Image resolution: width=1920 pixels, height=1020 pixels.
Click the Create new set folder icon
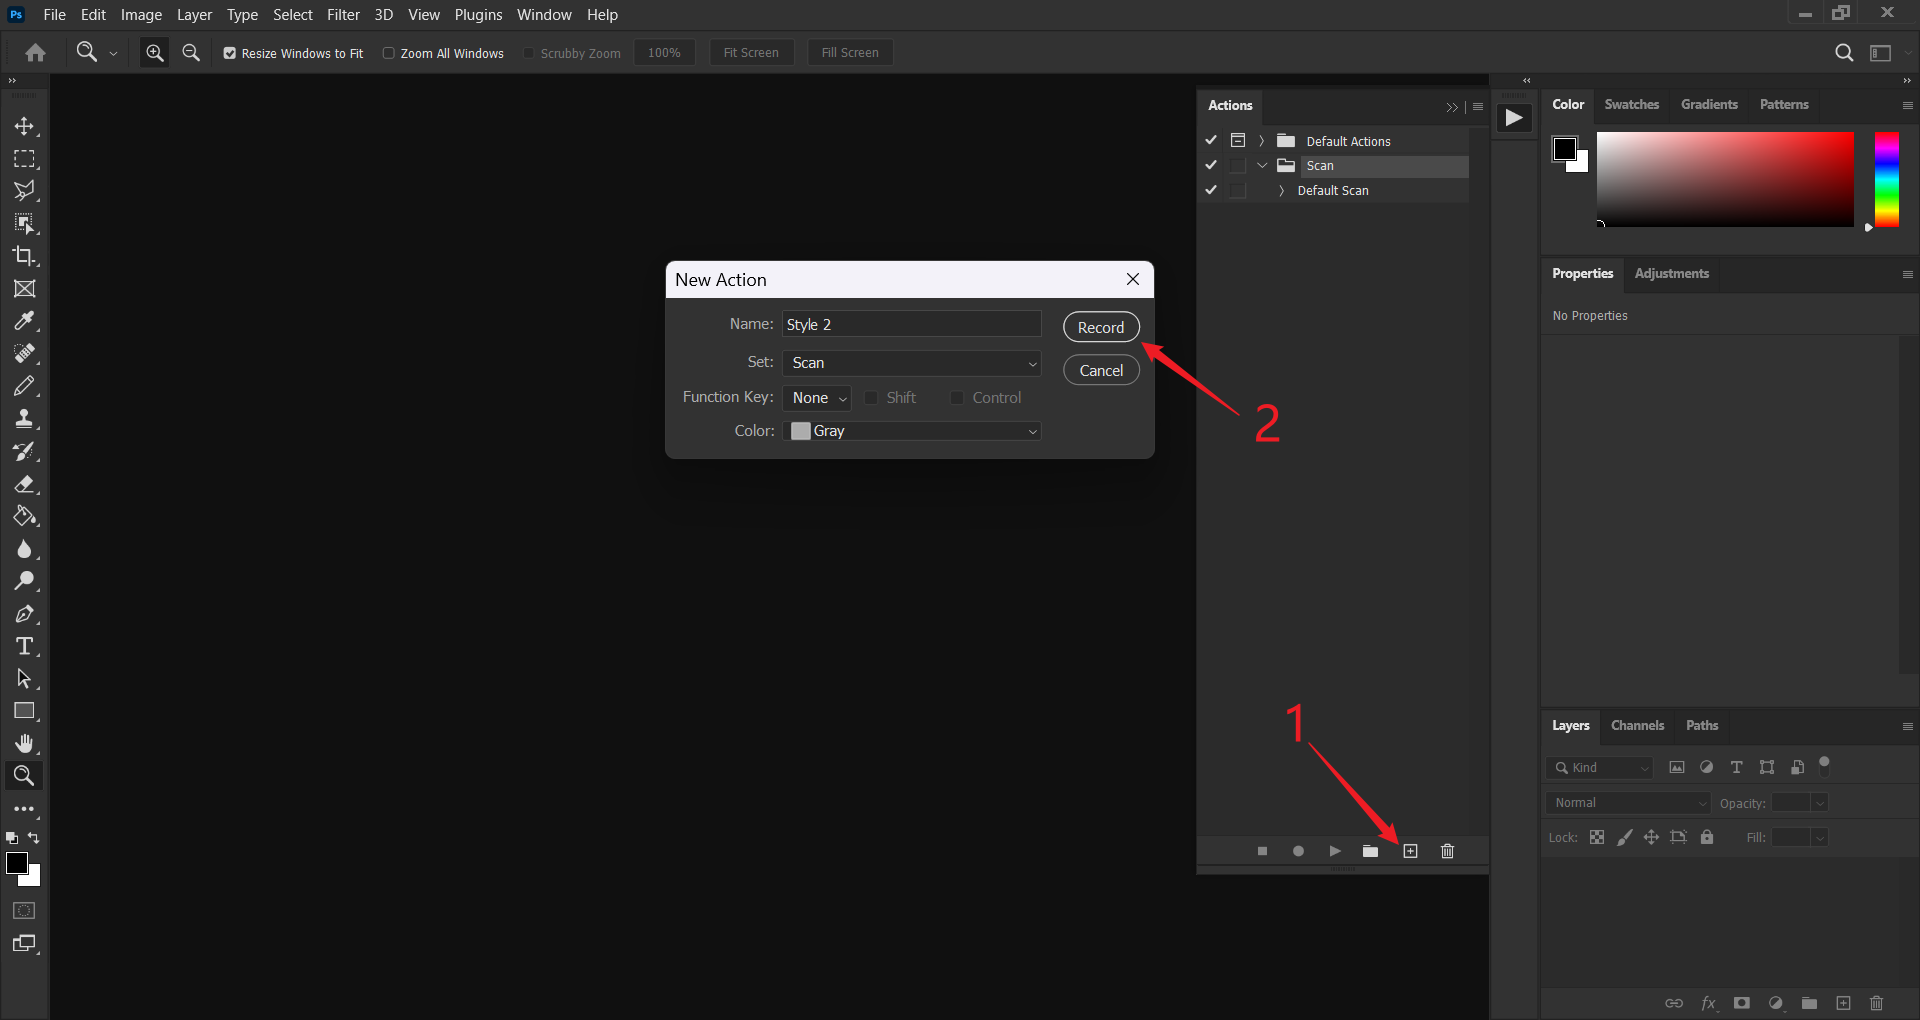pyautogui.click(x=1370, y=851)
